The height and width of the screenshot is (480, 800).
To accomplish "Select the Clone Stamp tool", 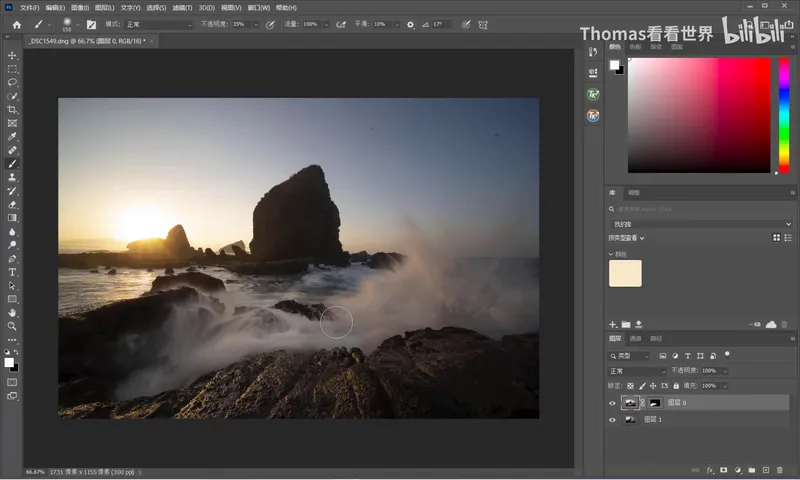I will [x=12, y=178].
